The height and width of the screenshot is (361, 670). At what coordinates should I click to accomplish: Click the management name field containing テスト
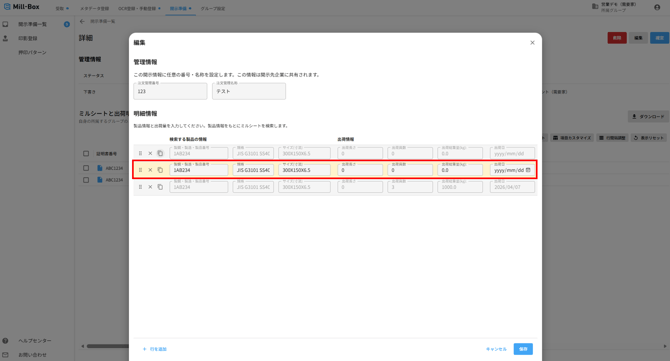[249, 91]
